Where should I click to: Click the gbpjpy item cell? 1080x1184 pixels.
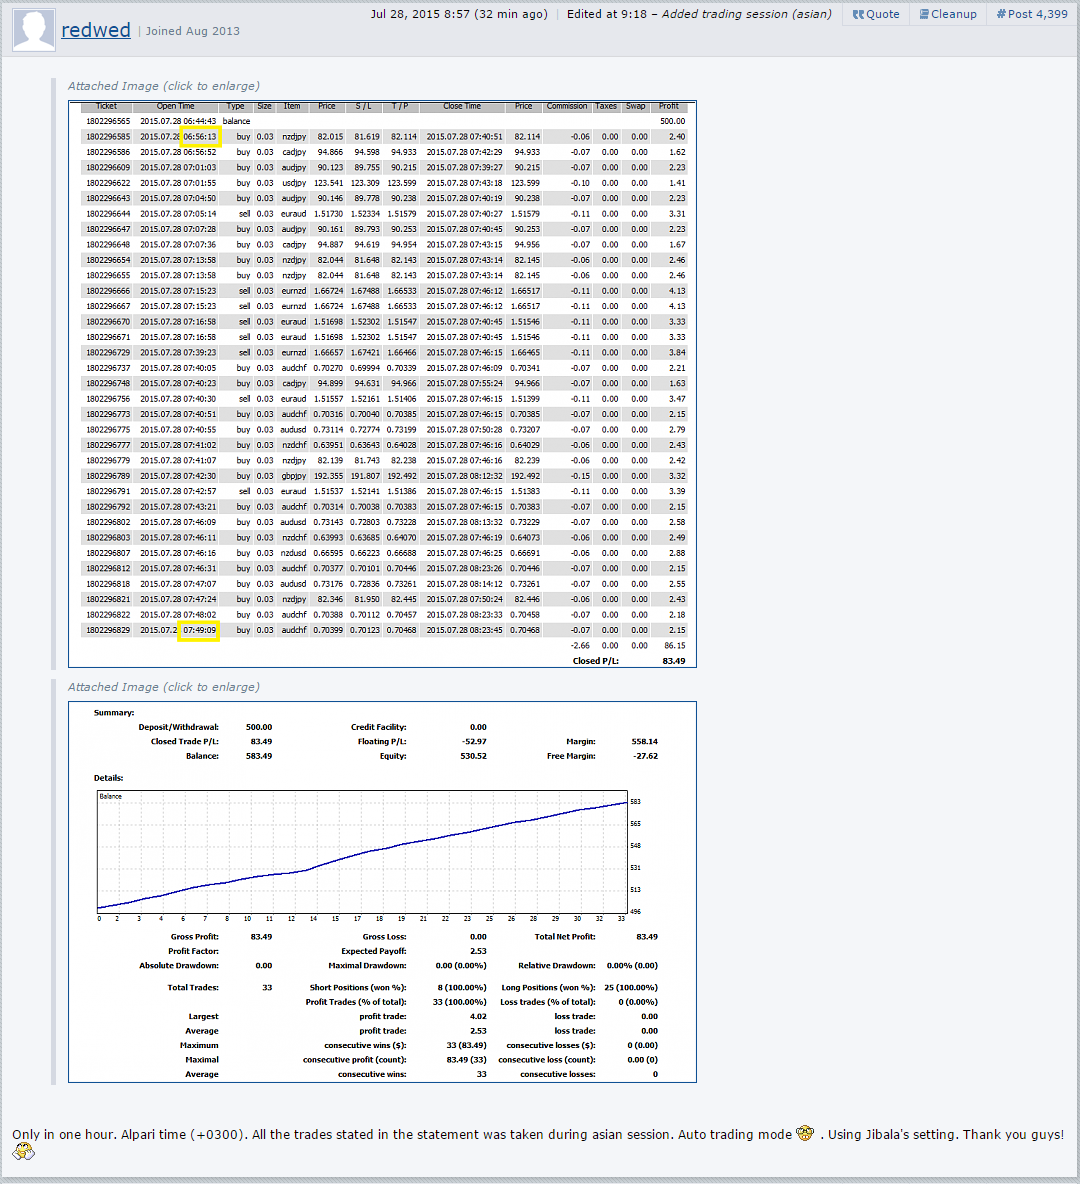click(294, 476)
